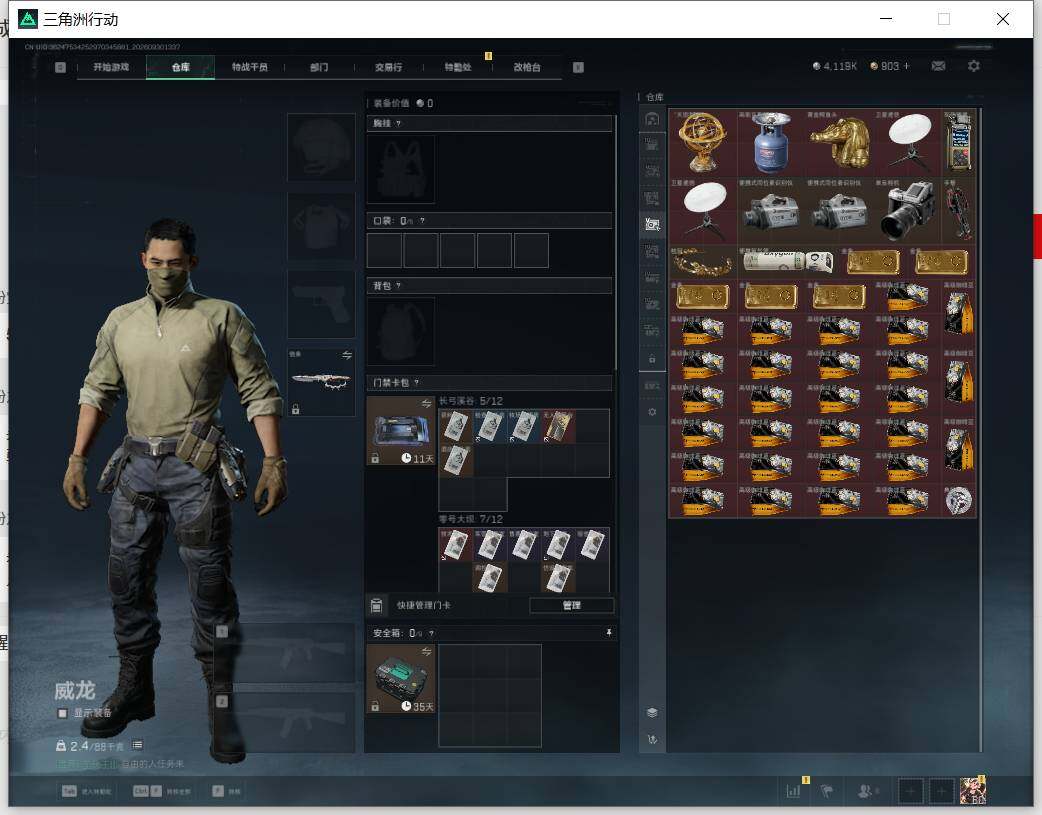This screenshot has height=815, width=1042.
Task: Open the stacked layers icon in the warehouse sidebar
Action: [652, 713]
